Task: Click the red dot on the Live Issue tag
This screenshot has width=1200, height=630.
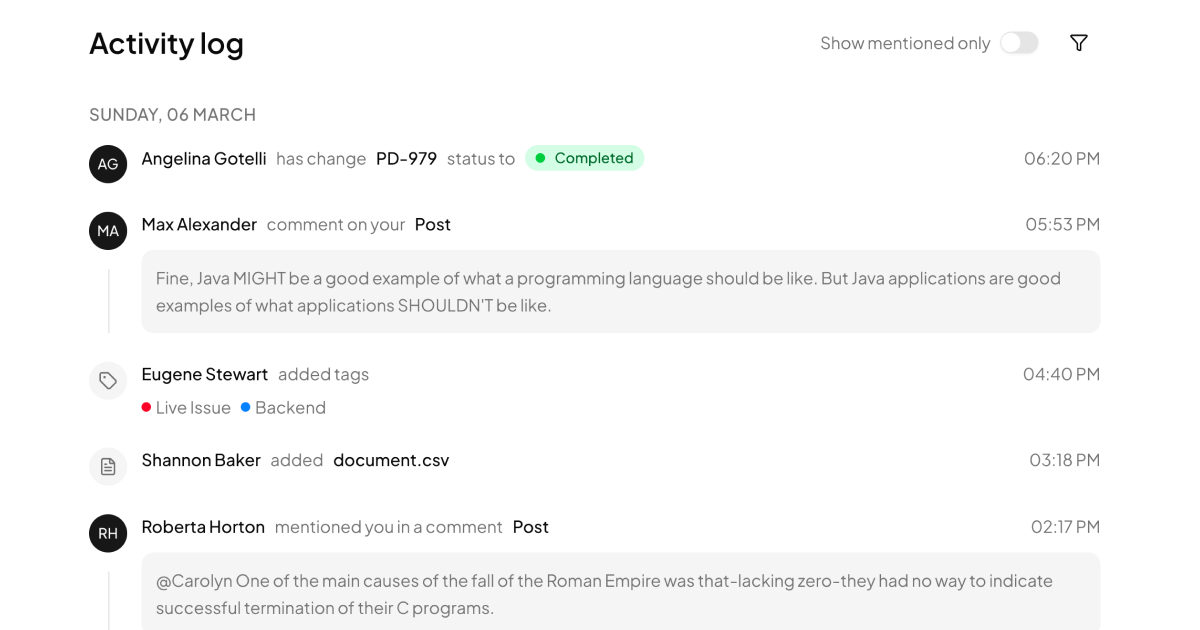Action: pos(145,407)
